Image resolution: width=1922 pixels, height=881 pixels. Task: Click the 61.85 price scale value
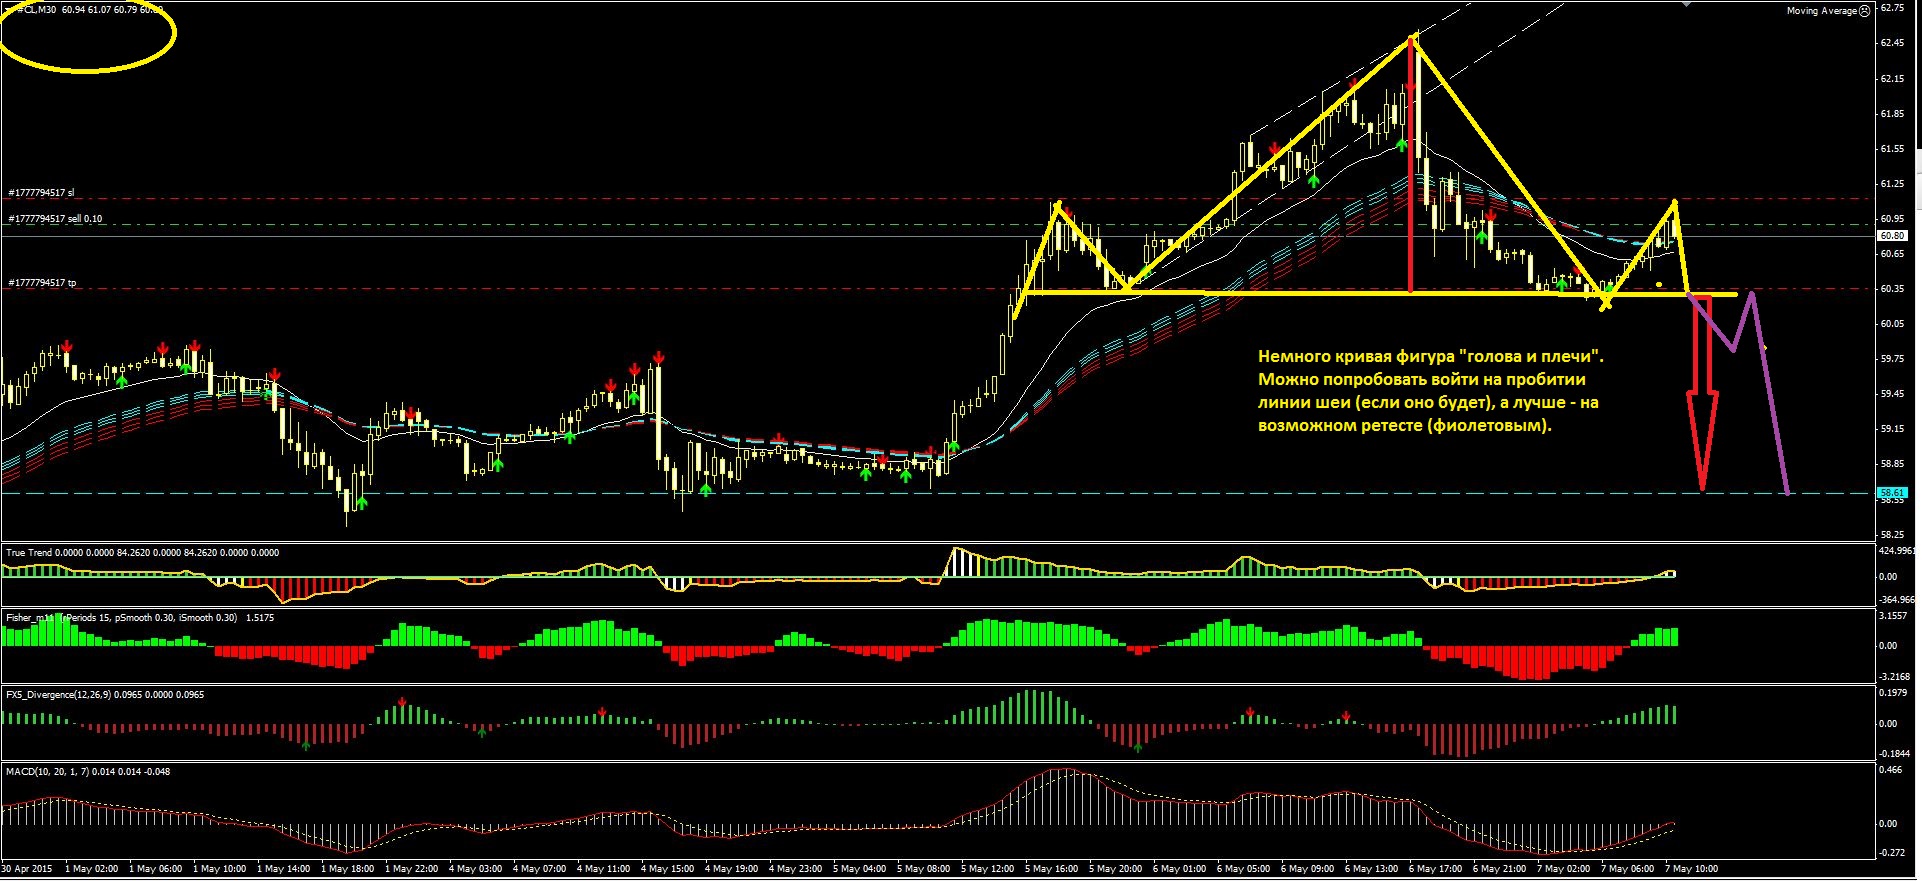pyautogui.click(x=1892, y=114)
